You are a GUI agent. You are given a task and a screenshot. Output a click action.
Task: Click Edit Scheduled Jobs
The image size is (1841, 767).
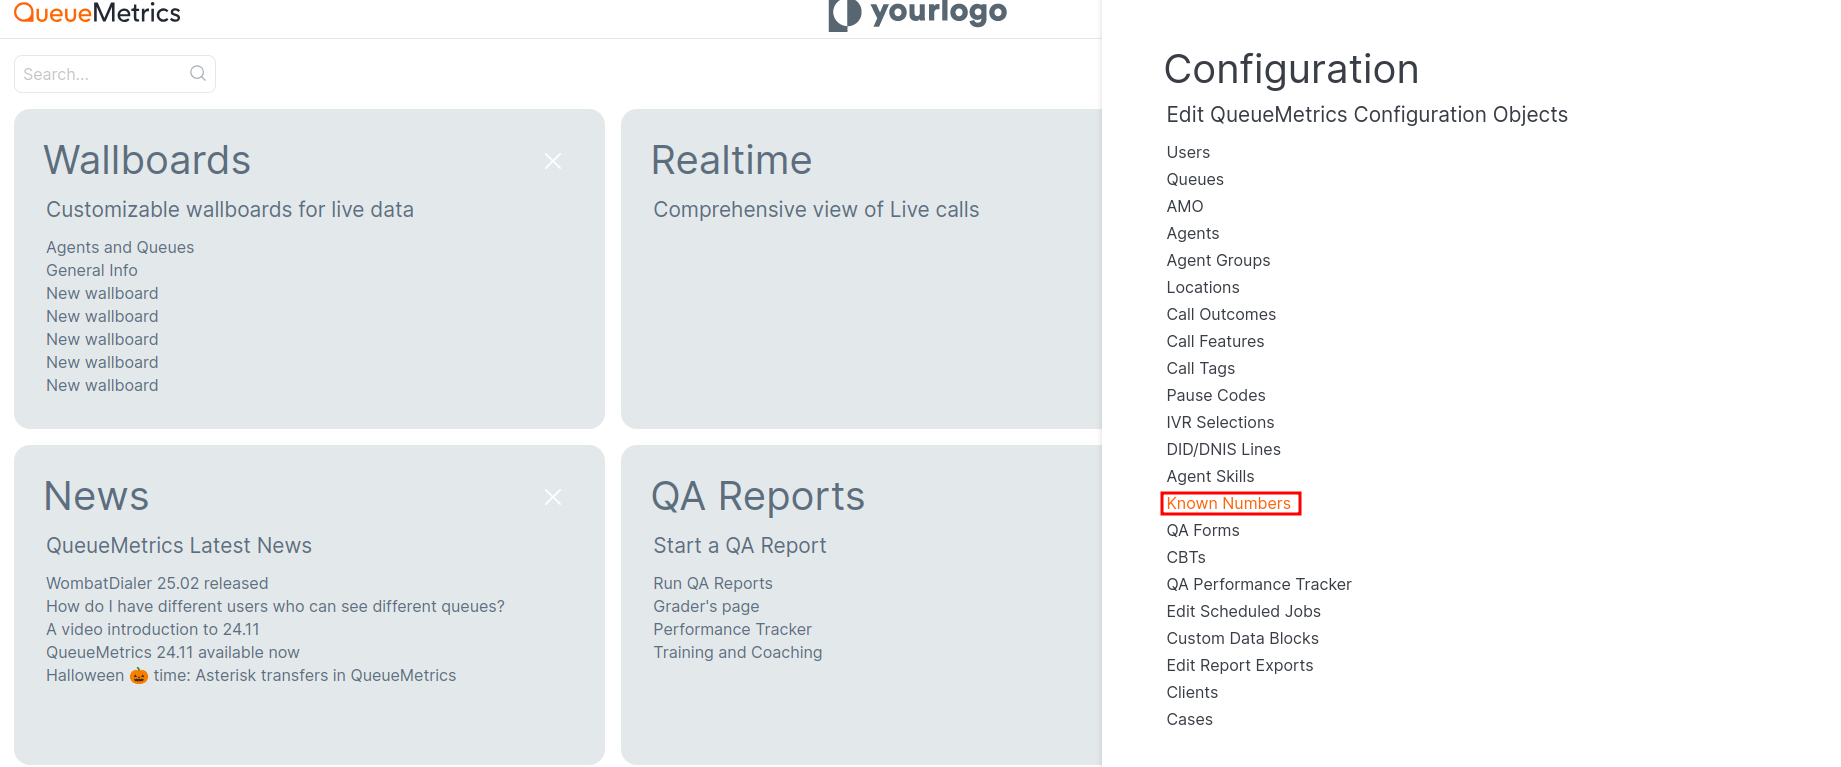[x=1243, y=611]
